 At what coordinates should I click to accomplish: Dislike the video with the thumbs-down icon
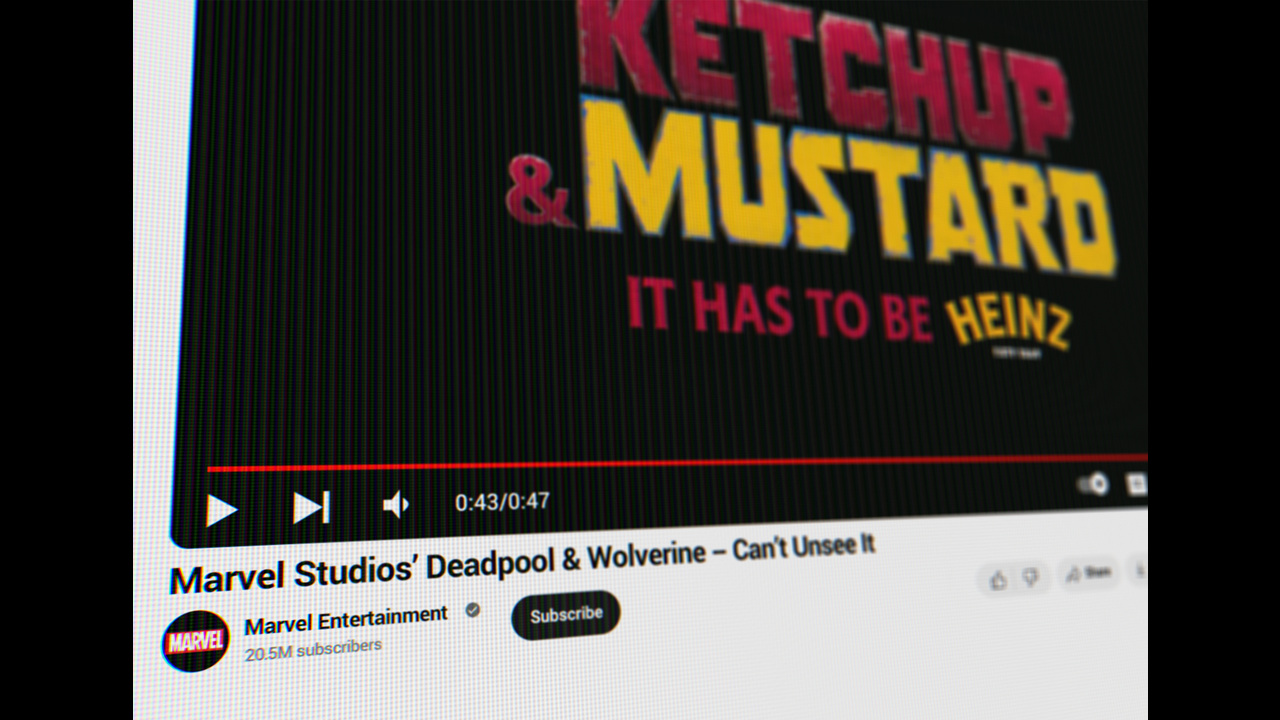click(1031, 578)
